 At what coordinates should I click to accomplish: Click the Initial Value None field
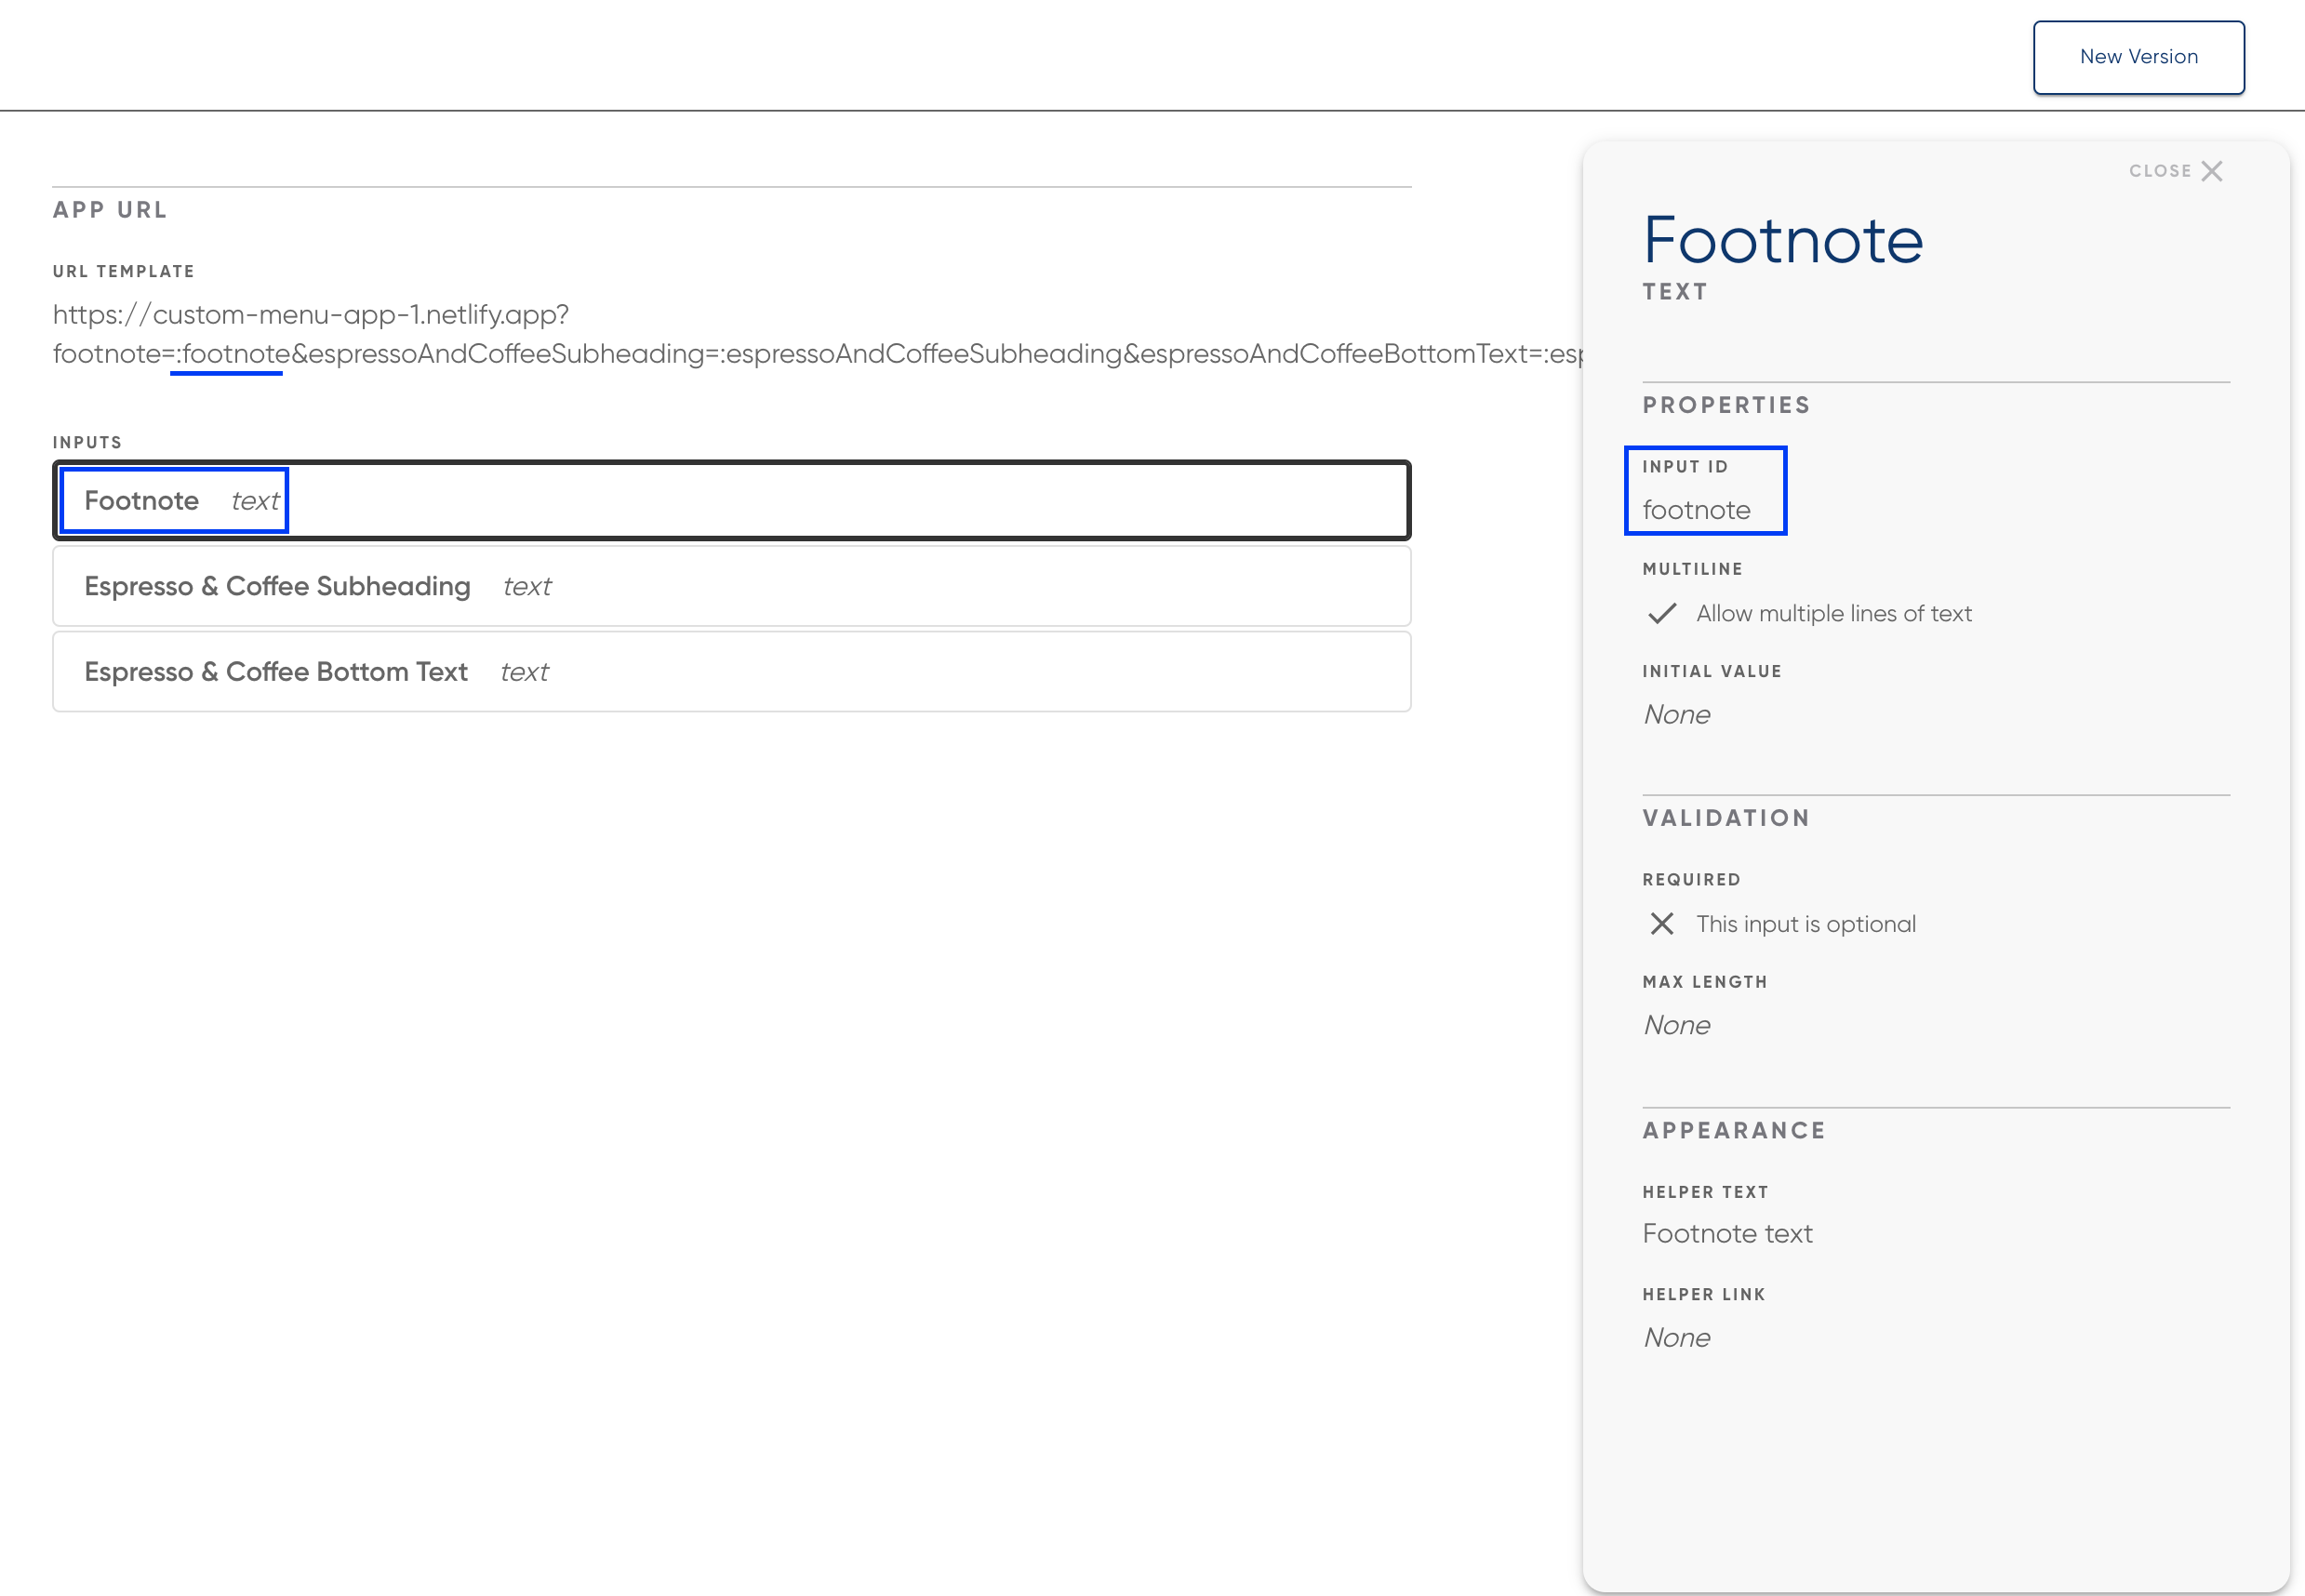[1677, 715]
